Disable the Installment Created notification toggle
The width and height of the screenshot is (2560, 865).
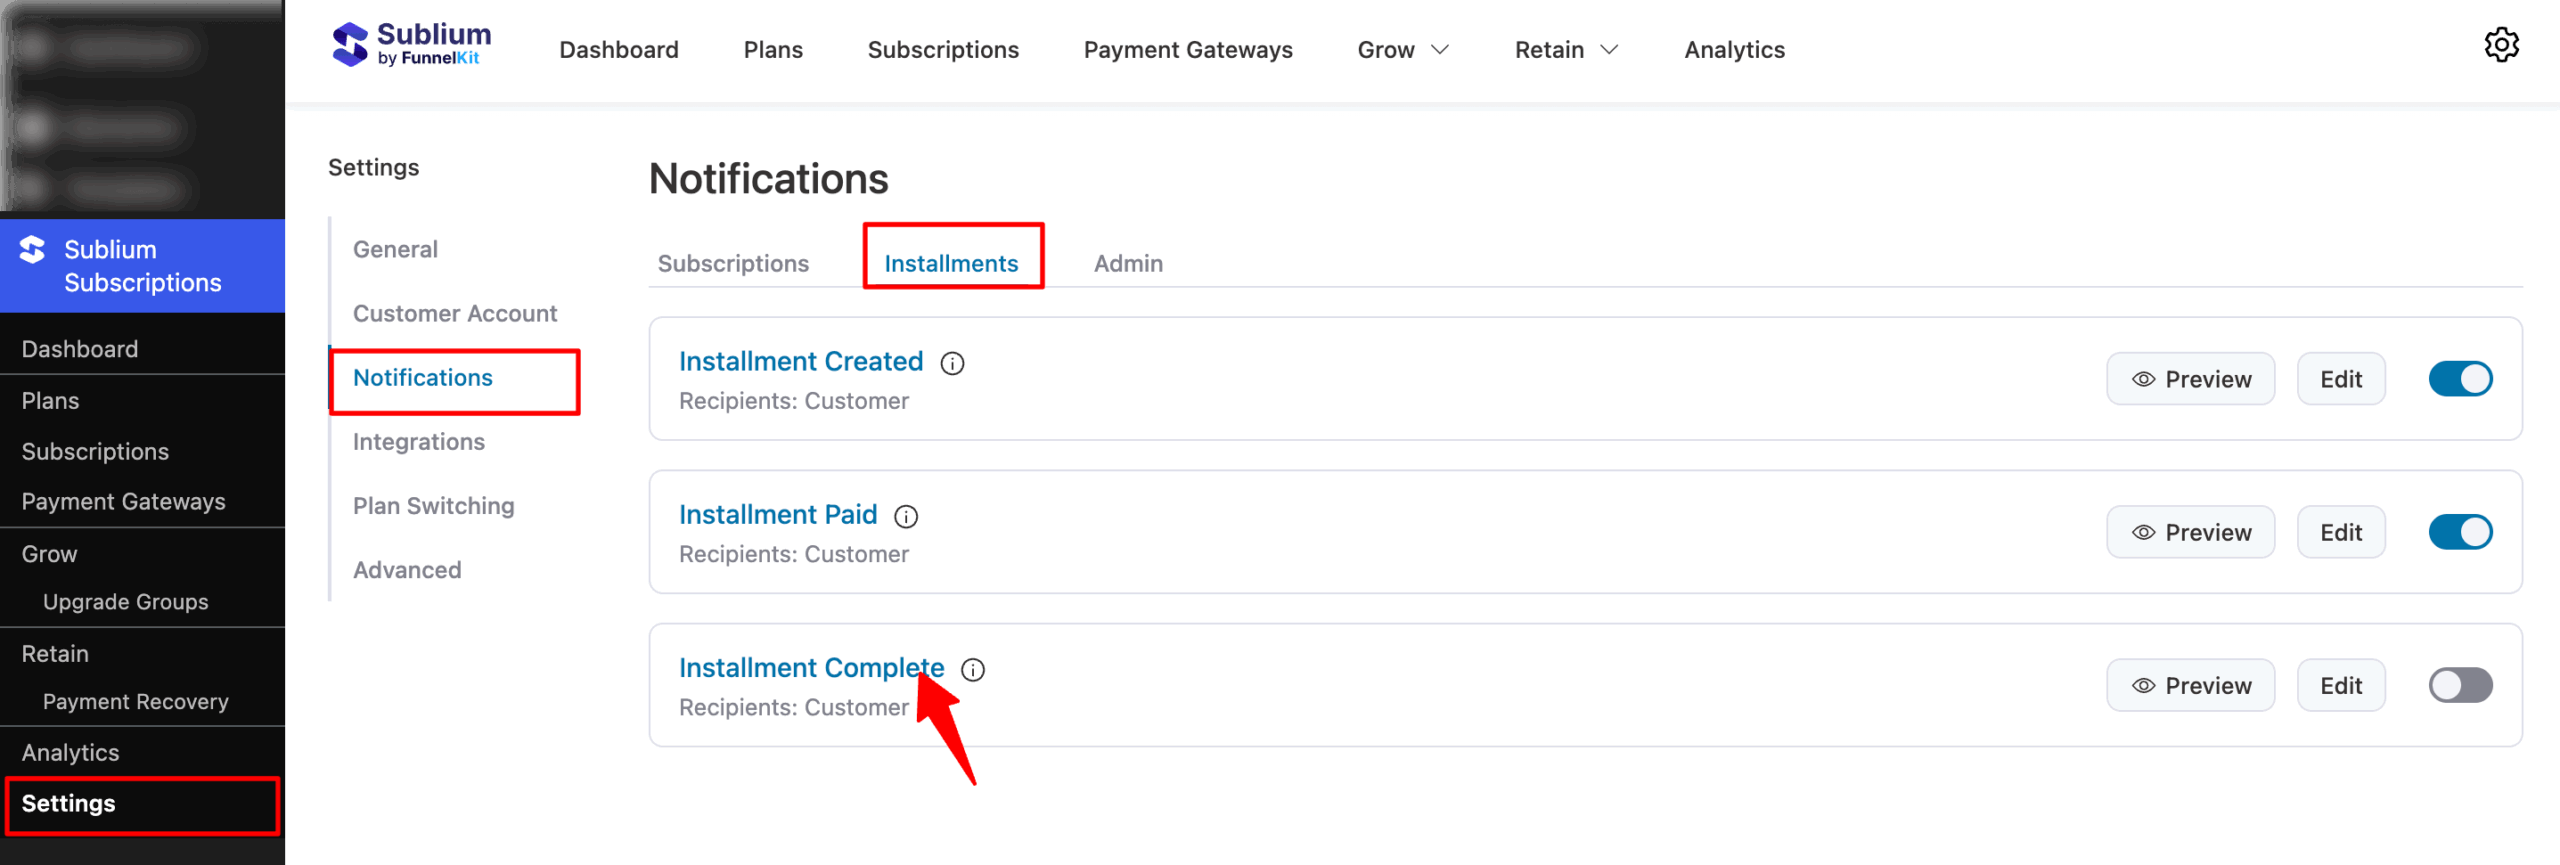[x=2461, y=379]
